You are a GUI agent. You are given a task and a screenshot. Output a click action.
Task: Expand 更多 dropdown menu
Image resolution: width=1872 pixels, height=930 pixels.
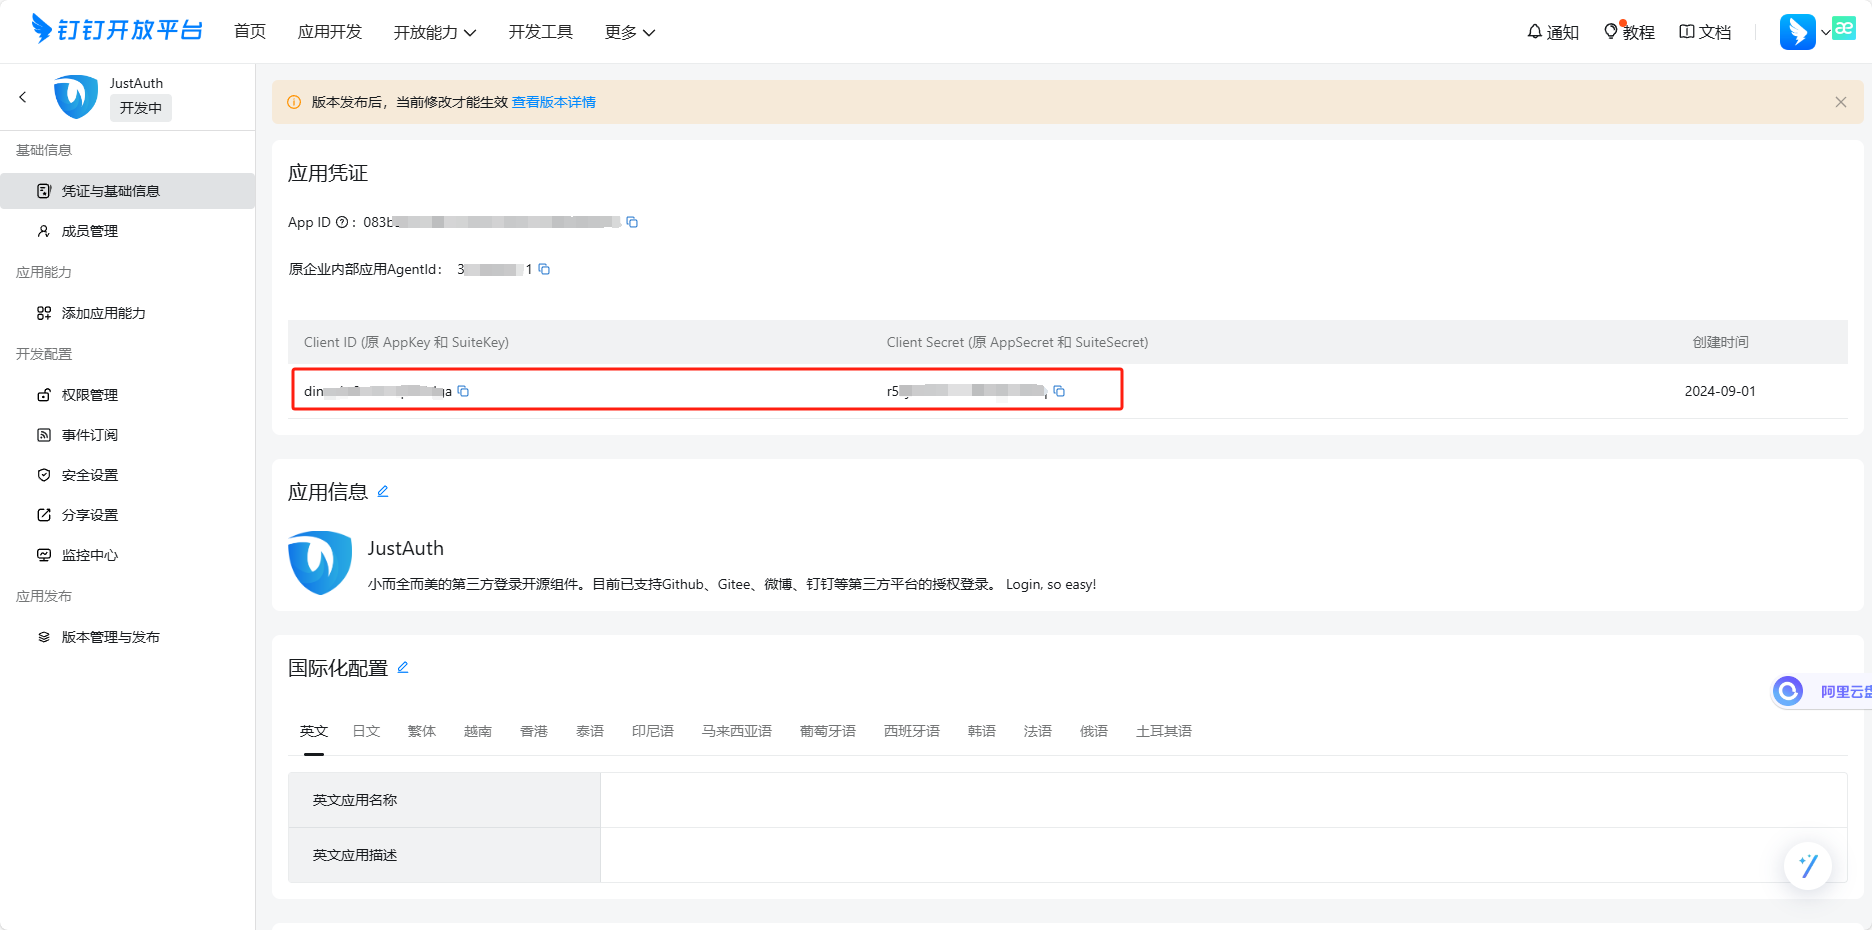click(630, 32)
